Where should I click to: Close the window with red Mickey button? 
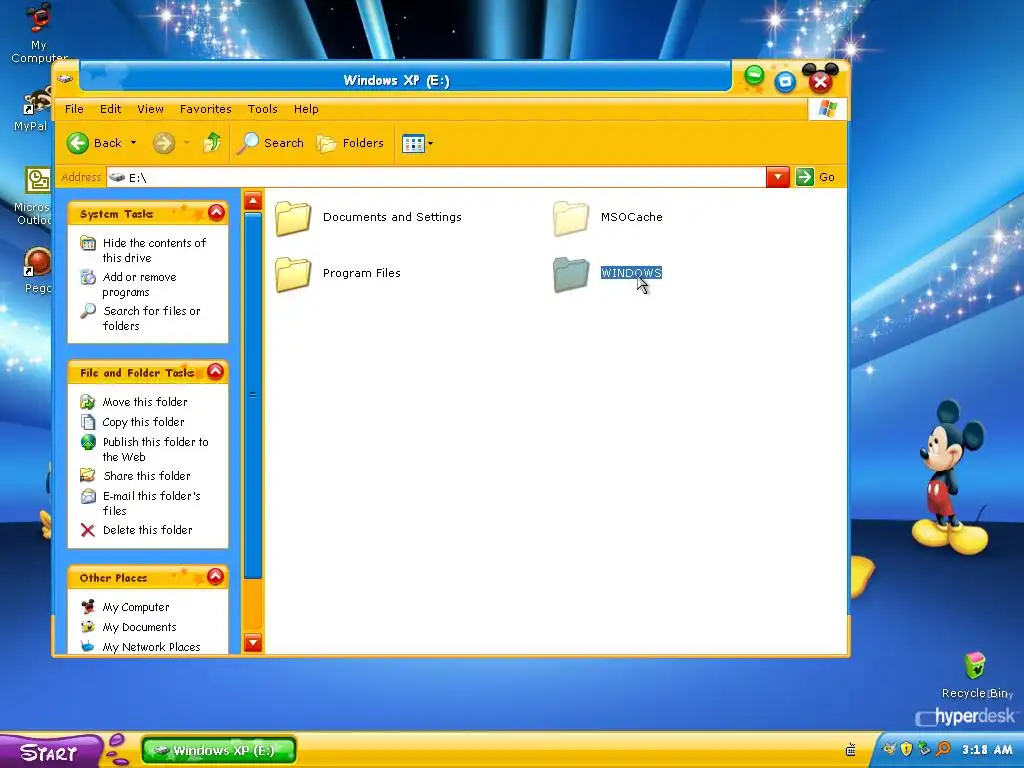[820, 82]
